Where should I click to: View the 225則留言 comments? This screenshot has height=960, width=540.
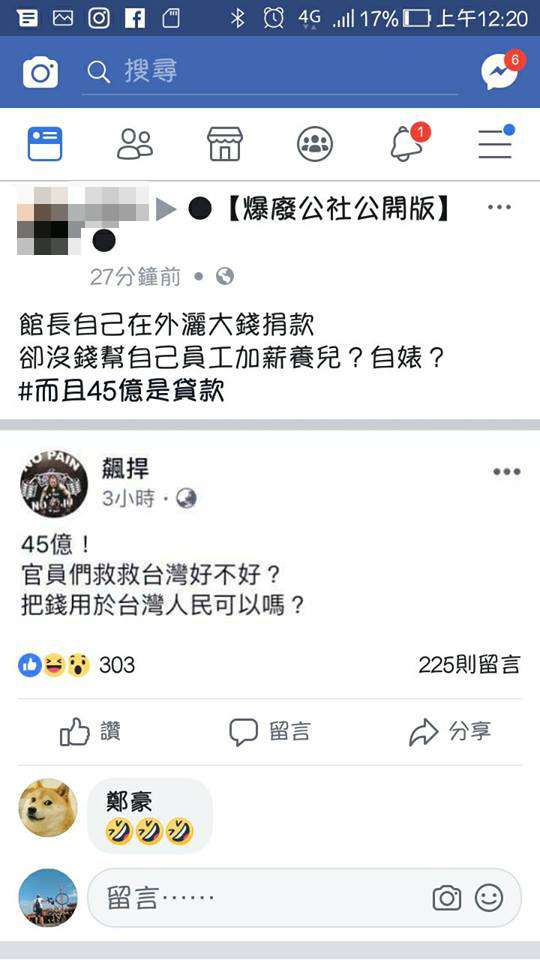coord(470,665)
